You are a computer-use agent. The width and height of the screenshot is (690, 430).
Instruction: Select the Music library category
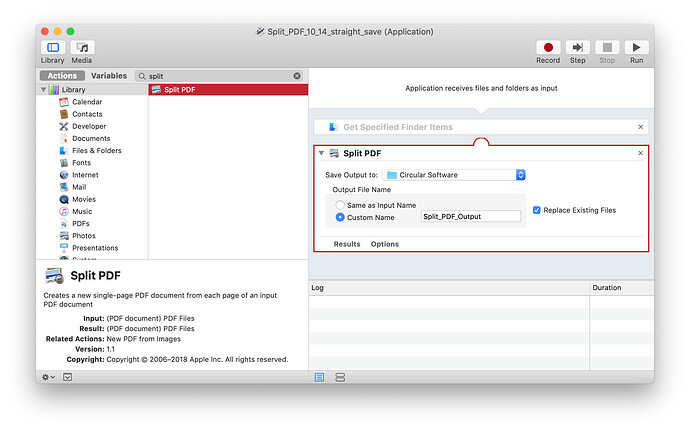(x=82, y=211)
